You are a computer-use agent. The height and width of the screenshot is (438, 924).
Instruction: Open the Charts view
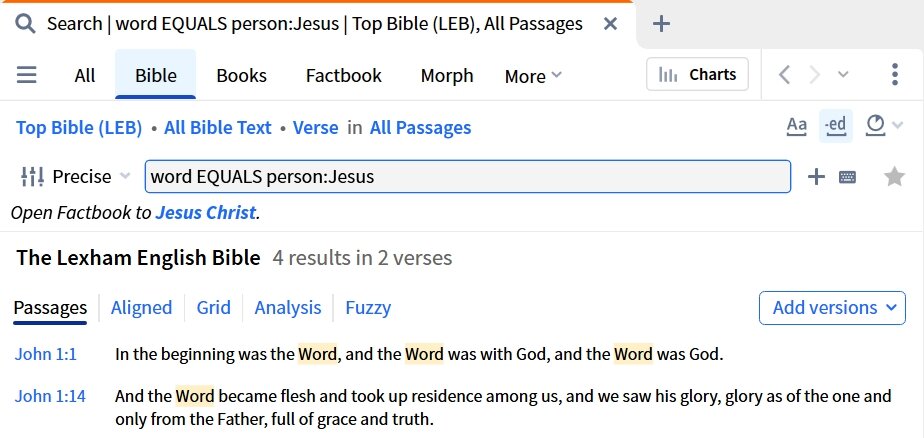click(697, 74)
